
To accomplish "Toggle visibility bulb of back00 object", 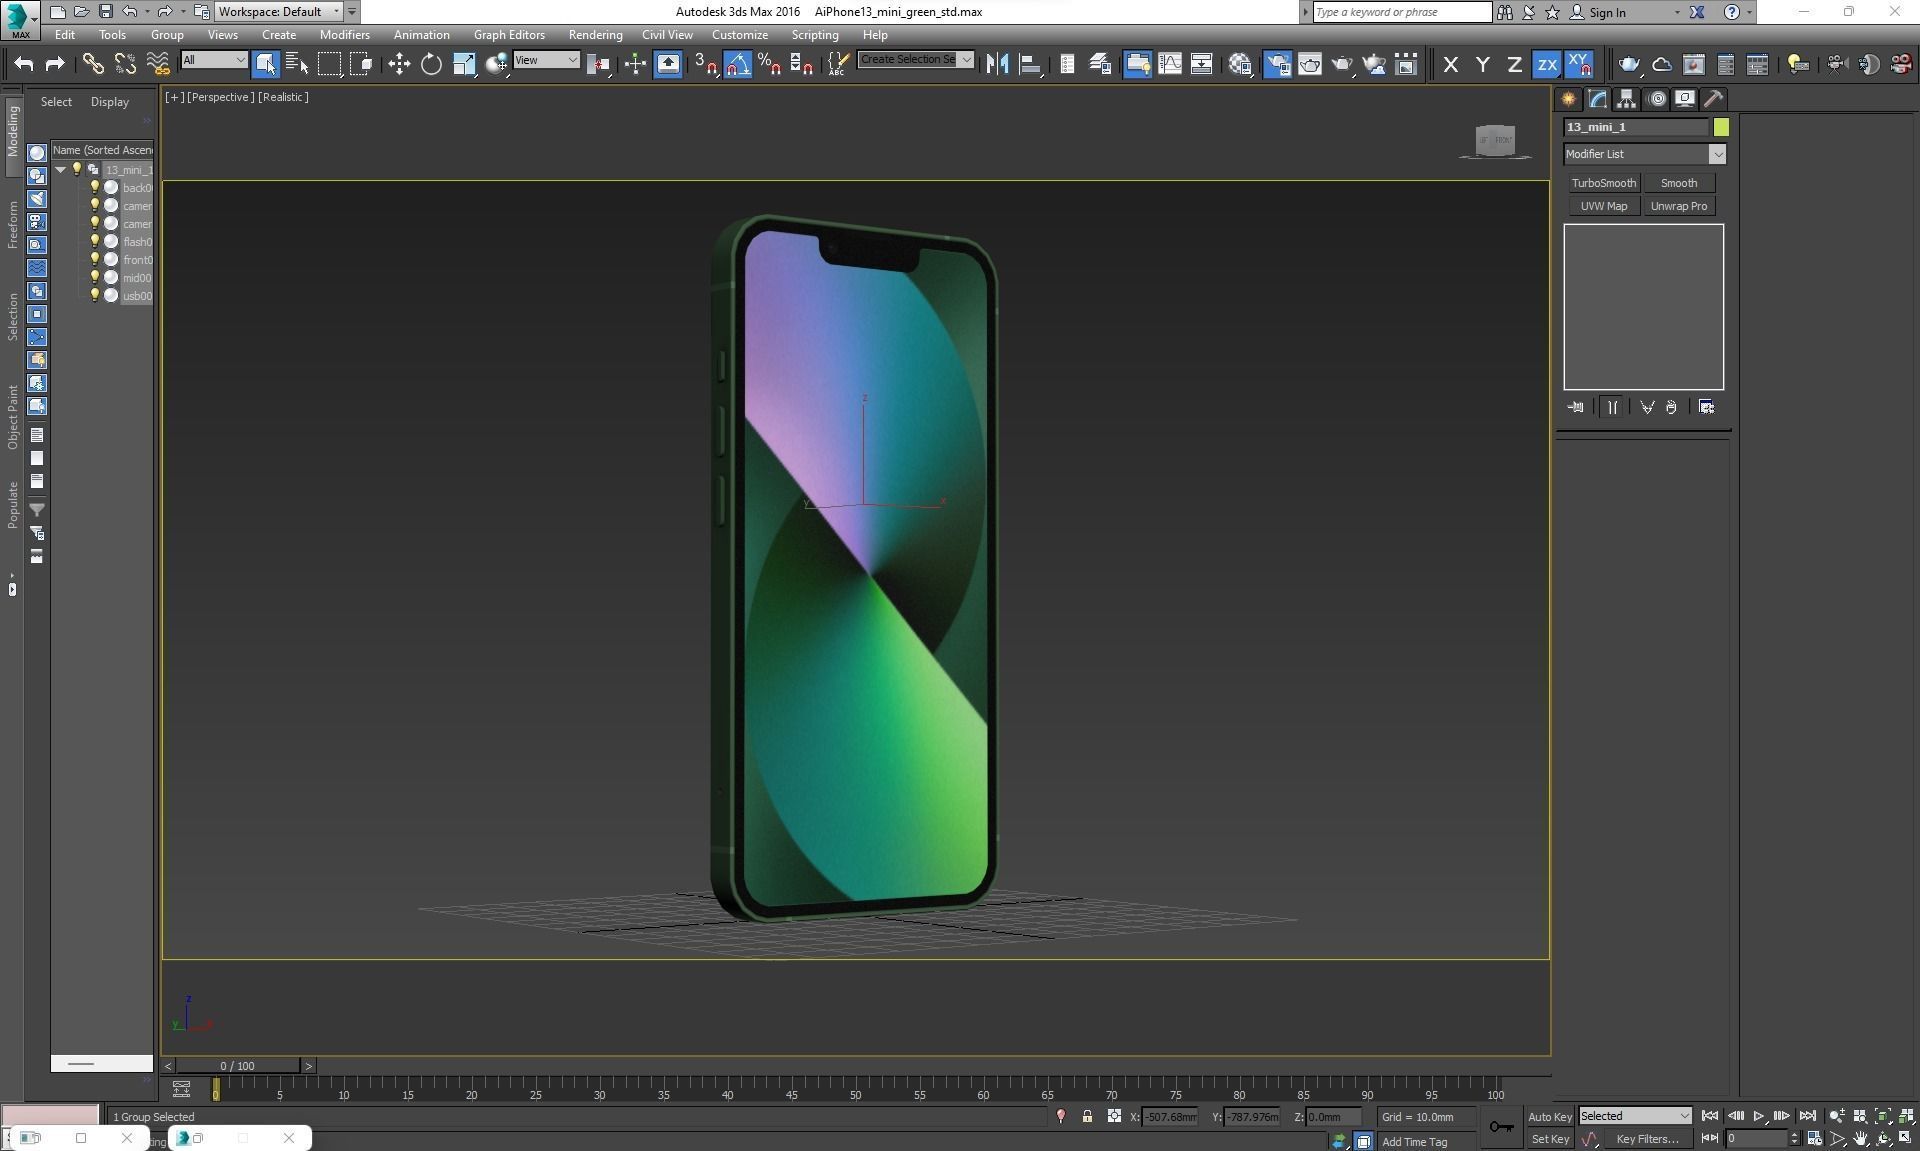I will point(96,187).
